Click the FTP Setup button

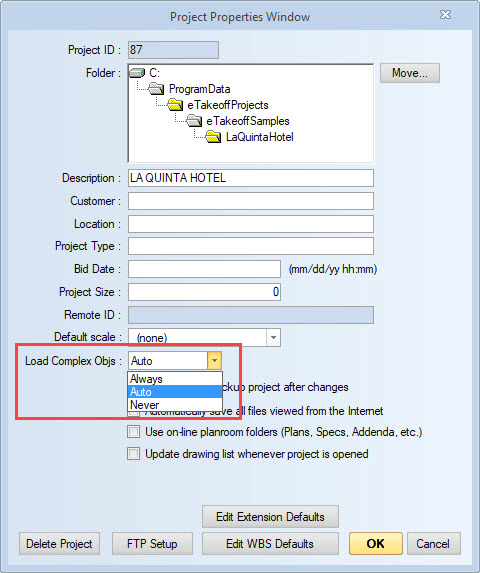click(152, 544)
